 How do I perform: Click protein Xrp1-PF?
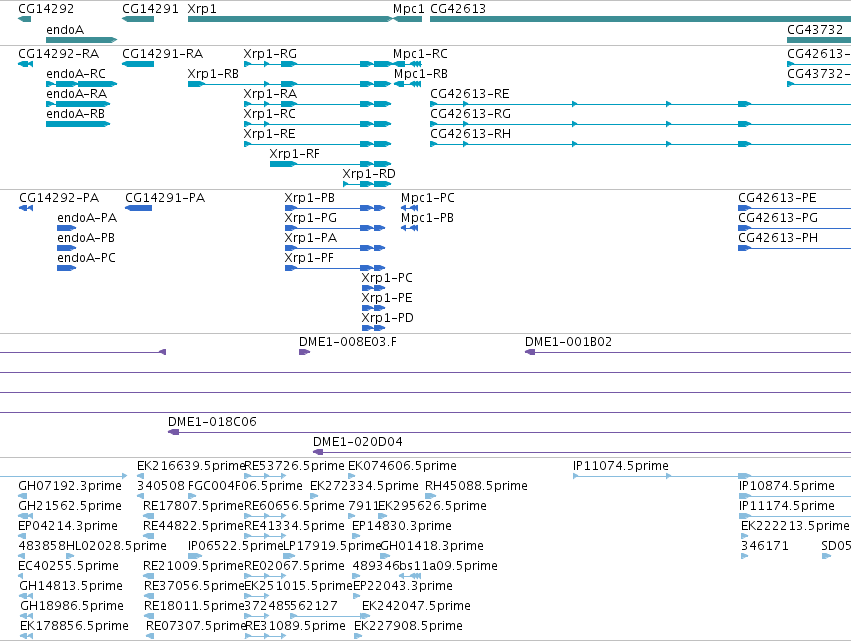[309, 258]
